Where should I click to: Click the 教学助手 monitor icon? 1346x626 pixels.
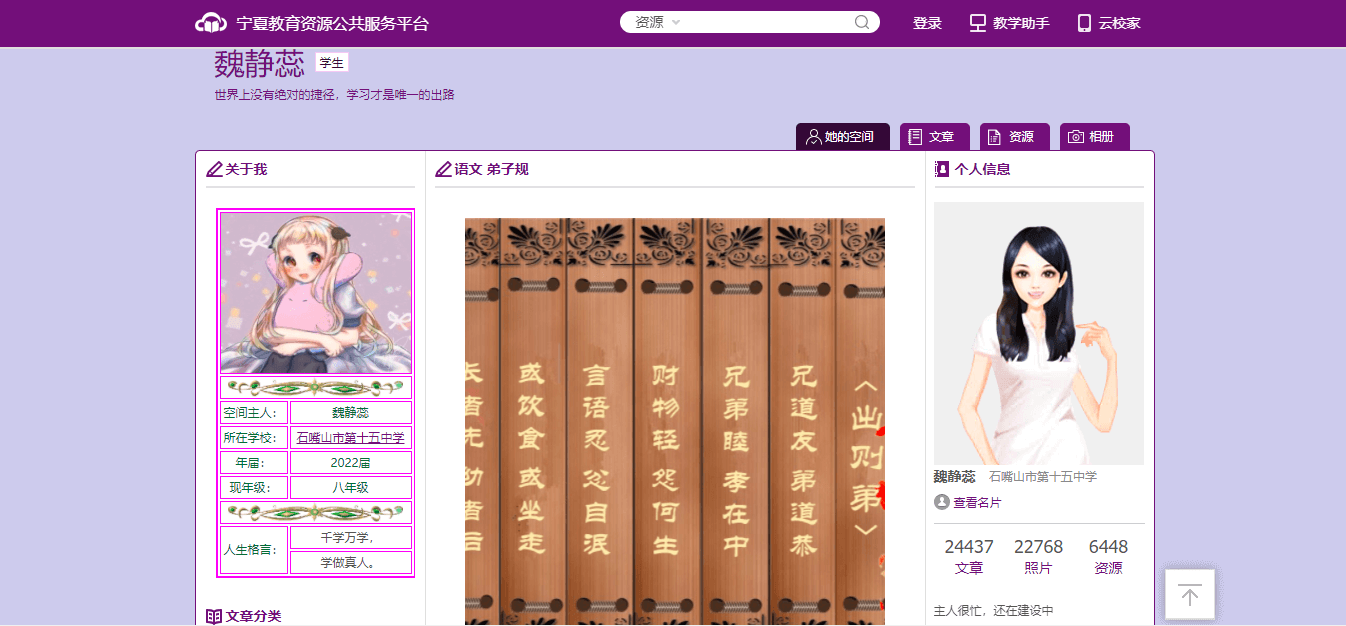[x=978, y=23]
